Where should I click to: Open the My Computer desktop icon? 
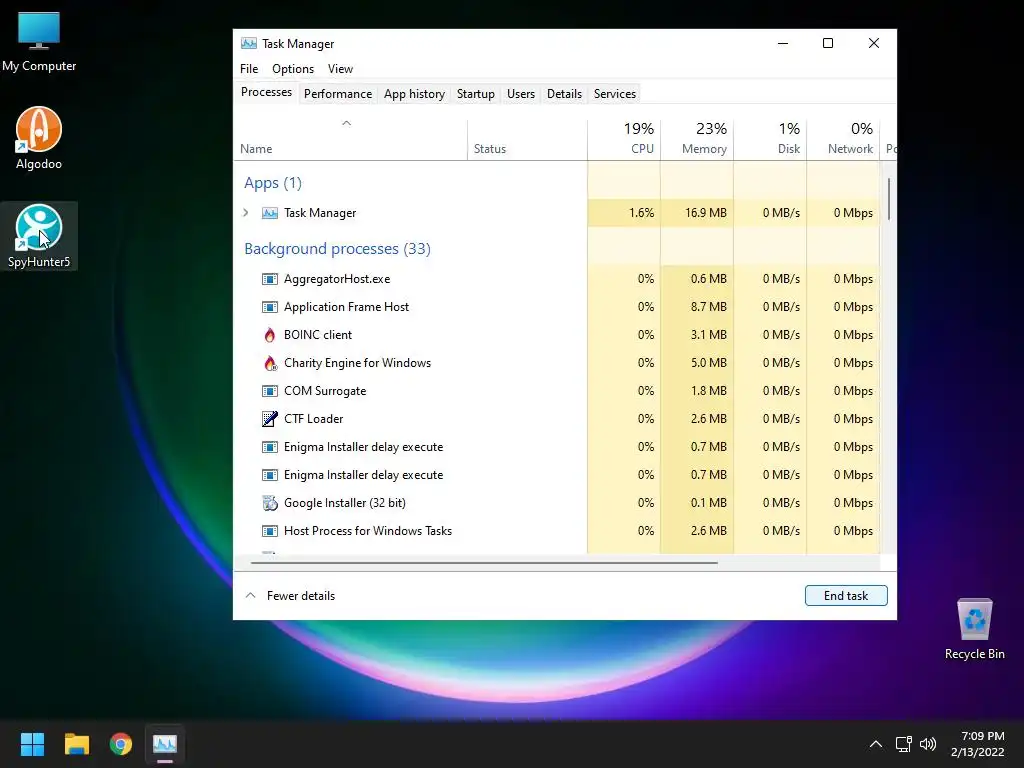(39, 40)
